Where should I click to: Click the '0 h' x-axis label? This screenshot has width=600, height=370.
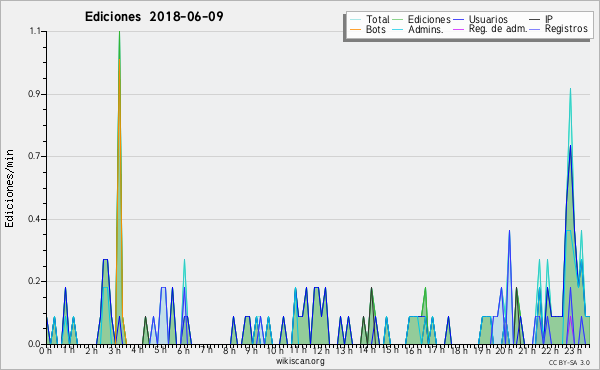45,351
